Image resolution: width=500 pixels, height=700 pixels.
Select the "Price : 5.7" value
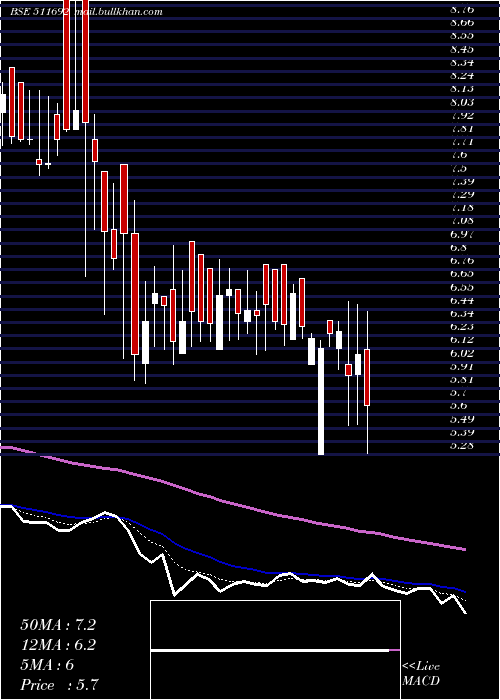(x=59, y=685)
